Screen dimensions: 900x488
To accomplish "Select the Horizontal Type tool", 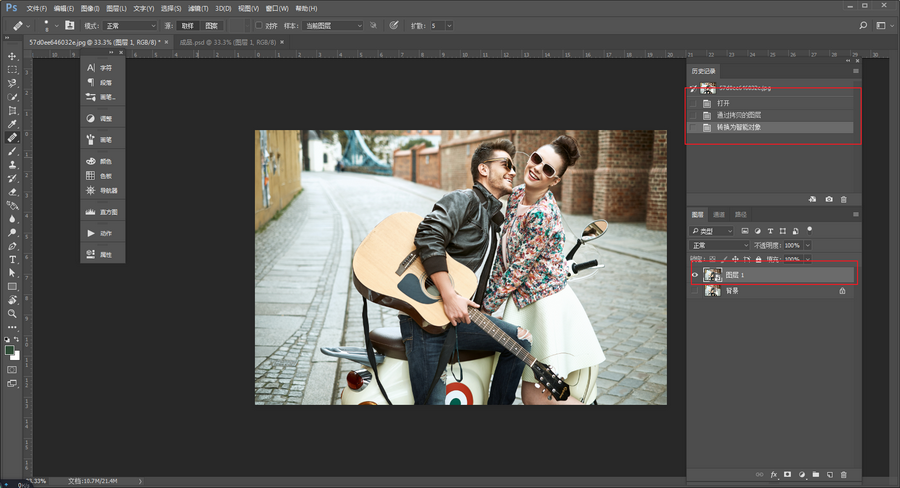I will pos(12,259).
